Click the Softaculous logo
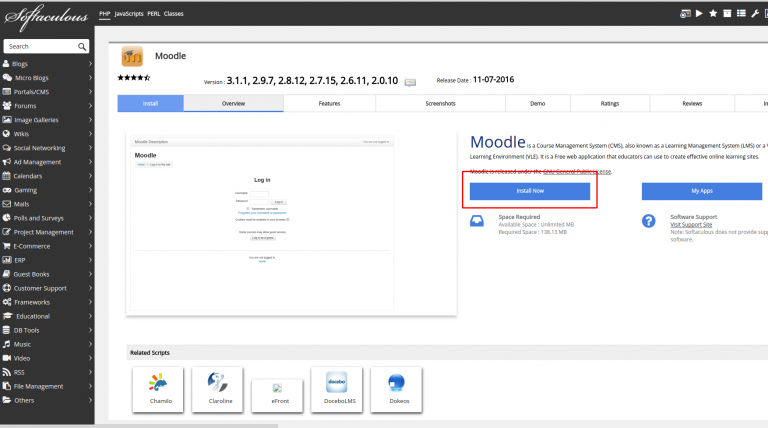 (46, 17)
